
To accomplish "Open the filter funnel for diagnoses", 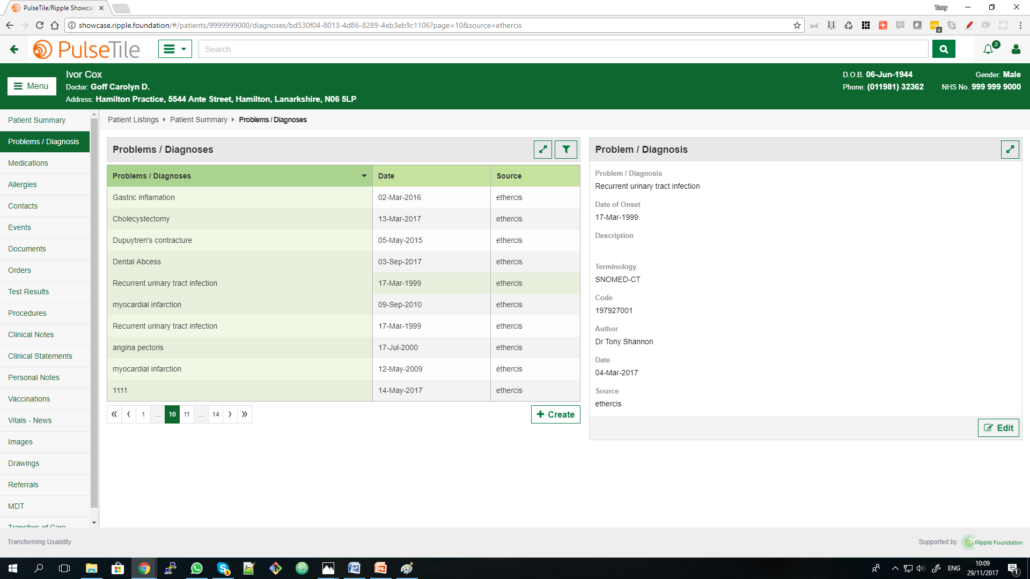I will pos(566,150).
